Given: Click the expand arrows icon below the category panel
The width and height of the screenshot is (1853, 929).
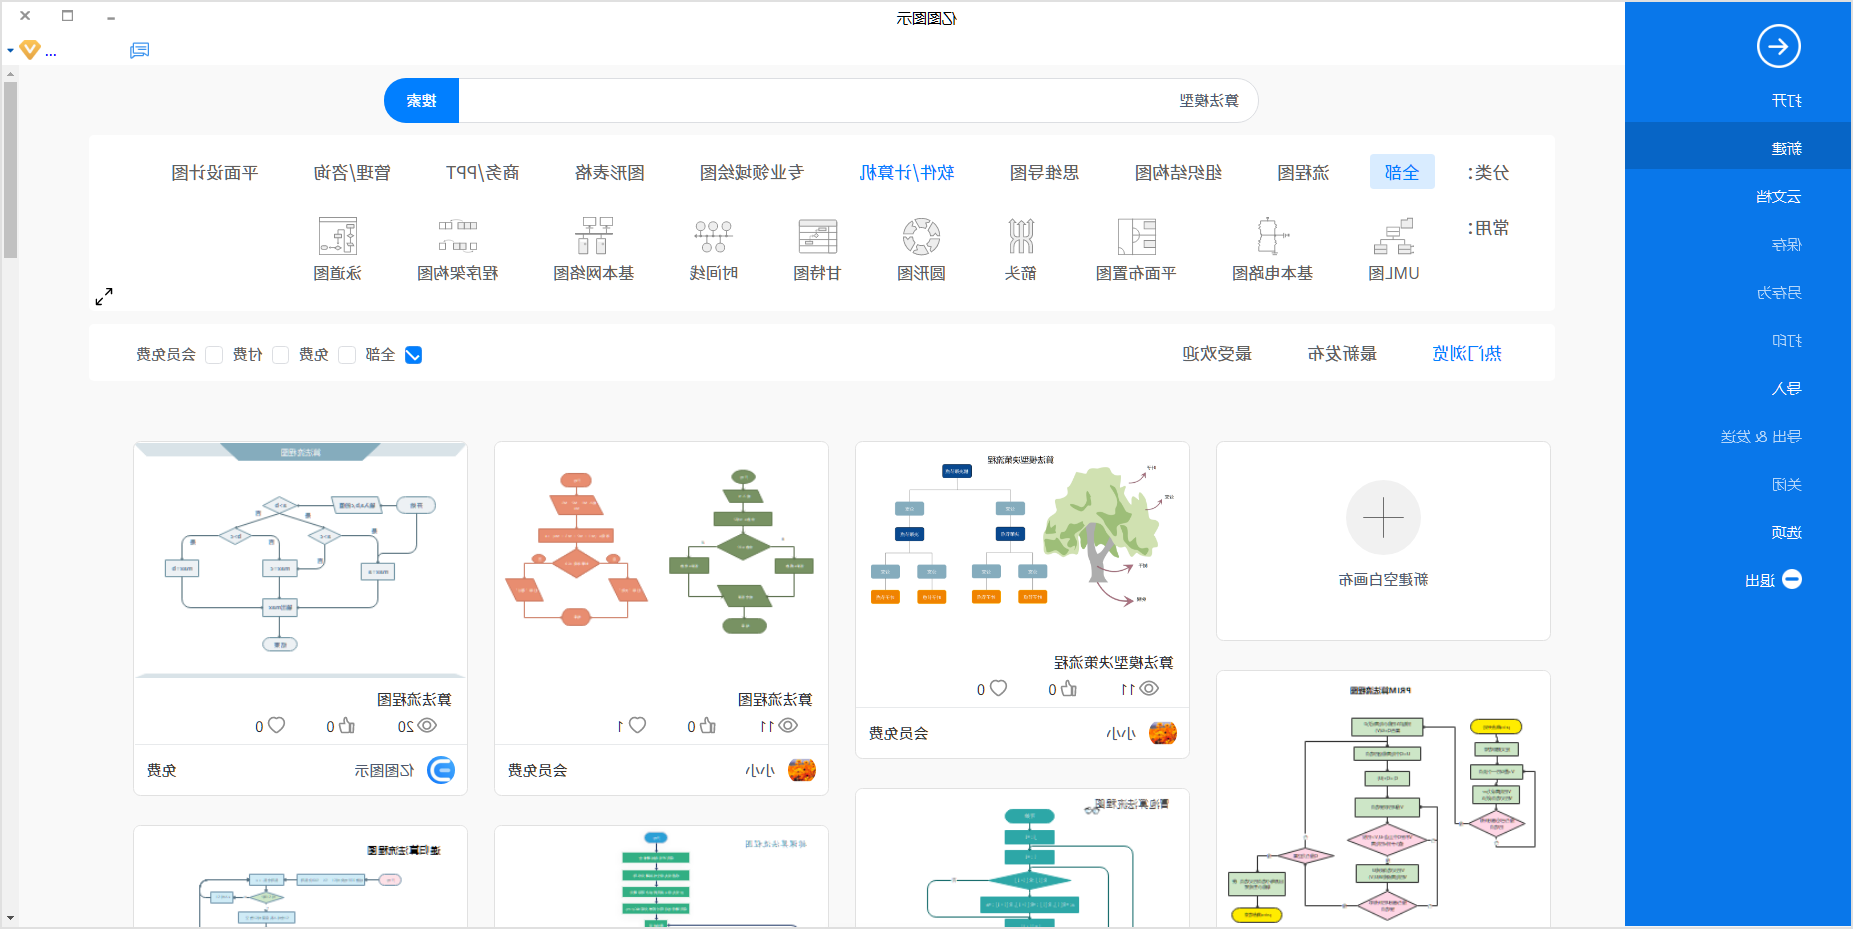Looking at the screenshot, I should pos(104,296).
